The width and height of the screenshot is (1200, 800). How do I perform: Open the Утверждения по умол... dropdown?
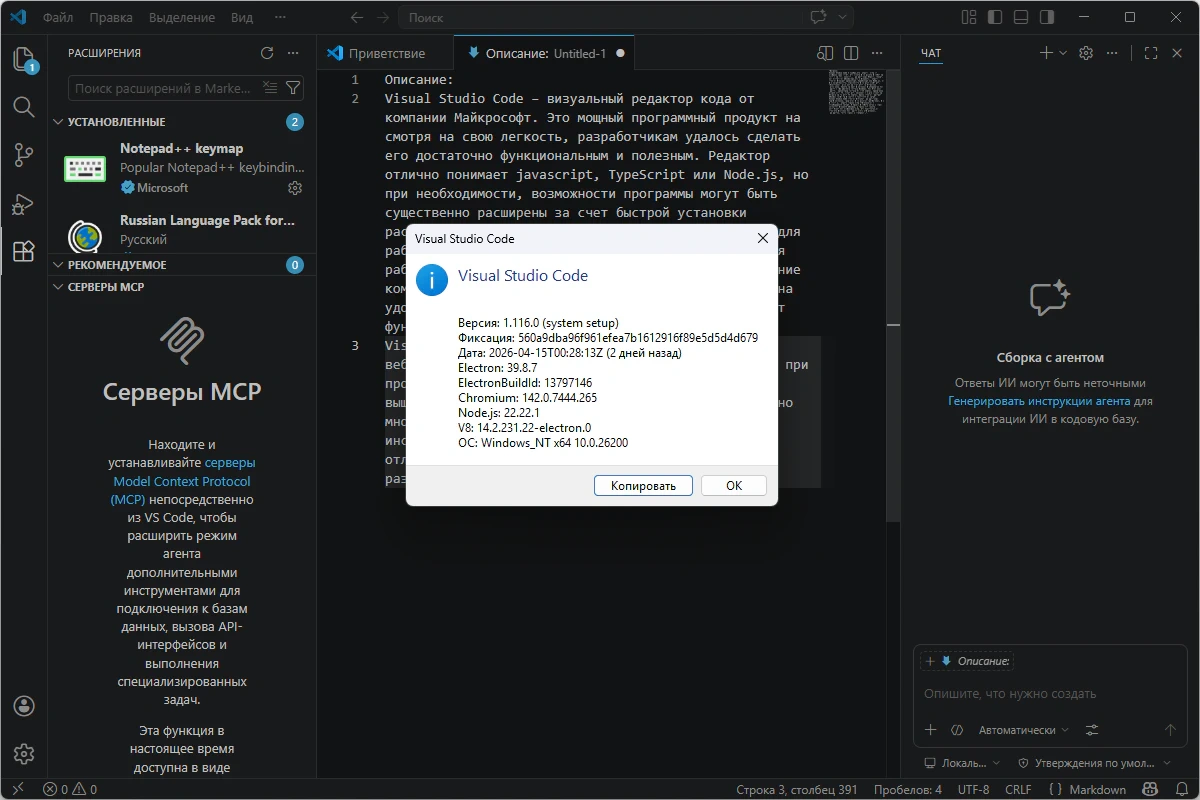(x=1094, y=763)
